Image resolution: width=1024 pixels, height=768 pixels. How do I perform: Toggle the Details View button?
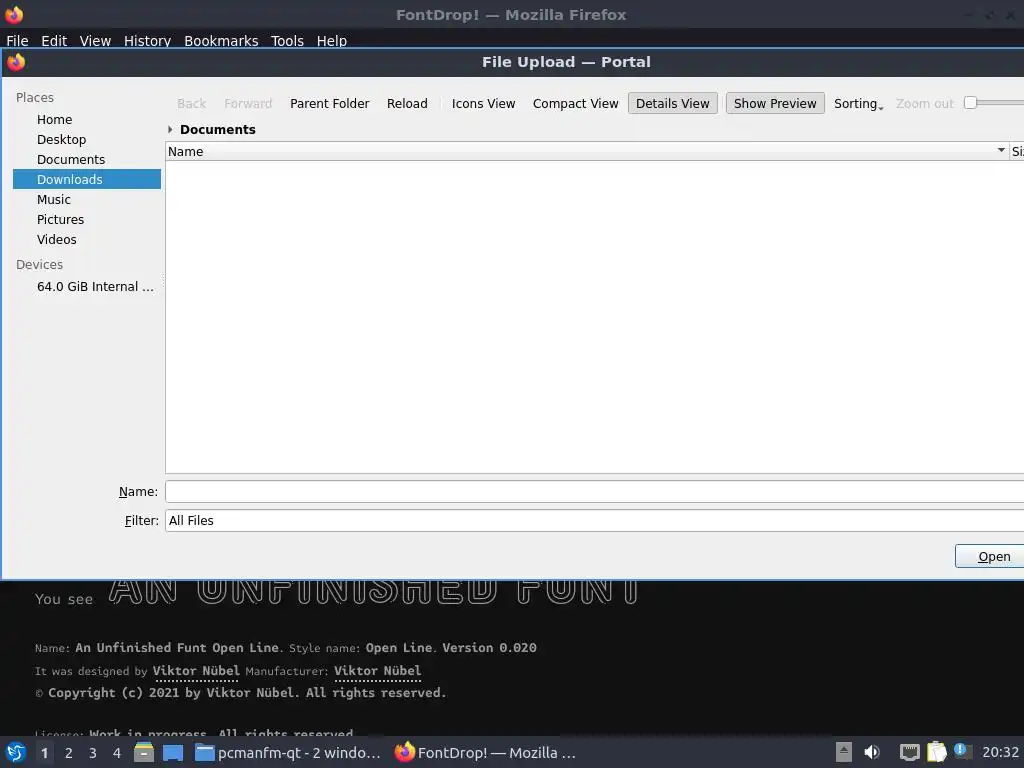click(x=673, y=103)
